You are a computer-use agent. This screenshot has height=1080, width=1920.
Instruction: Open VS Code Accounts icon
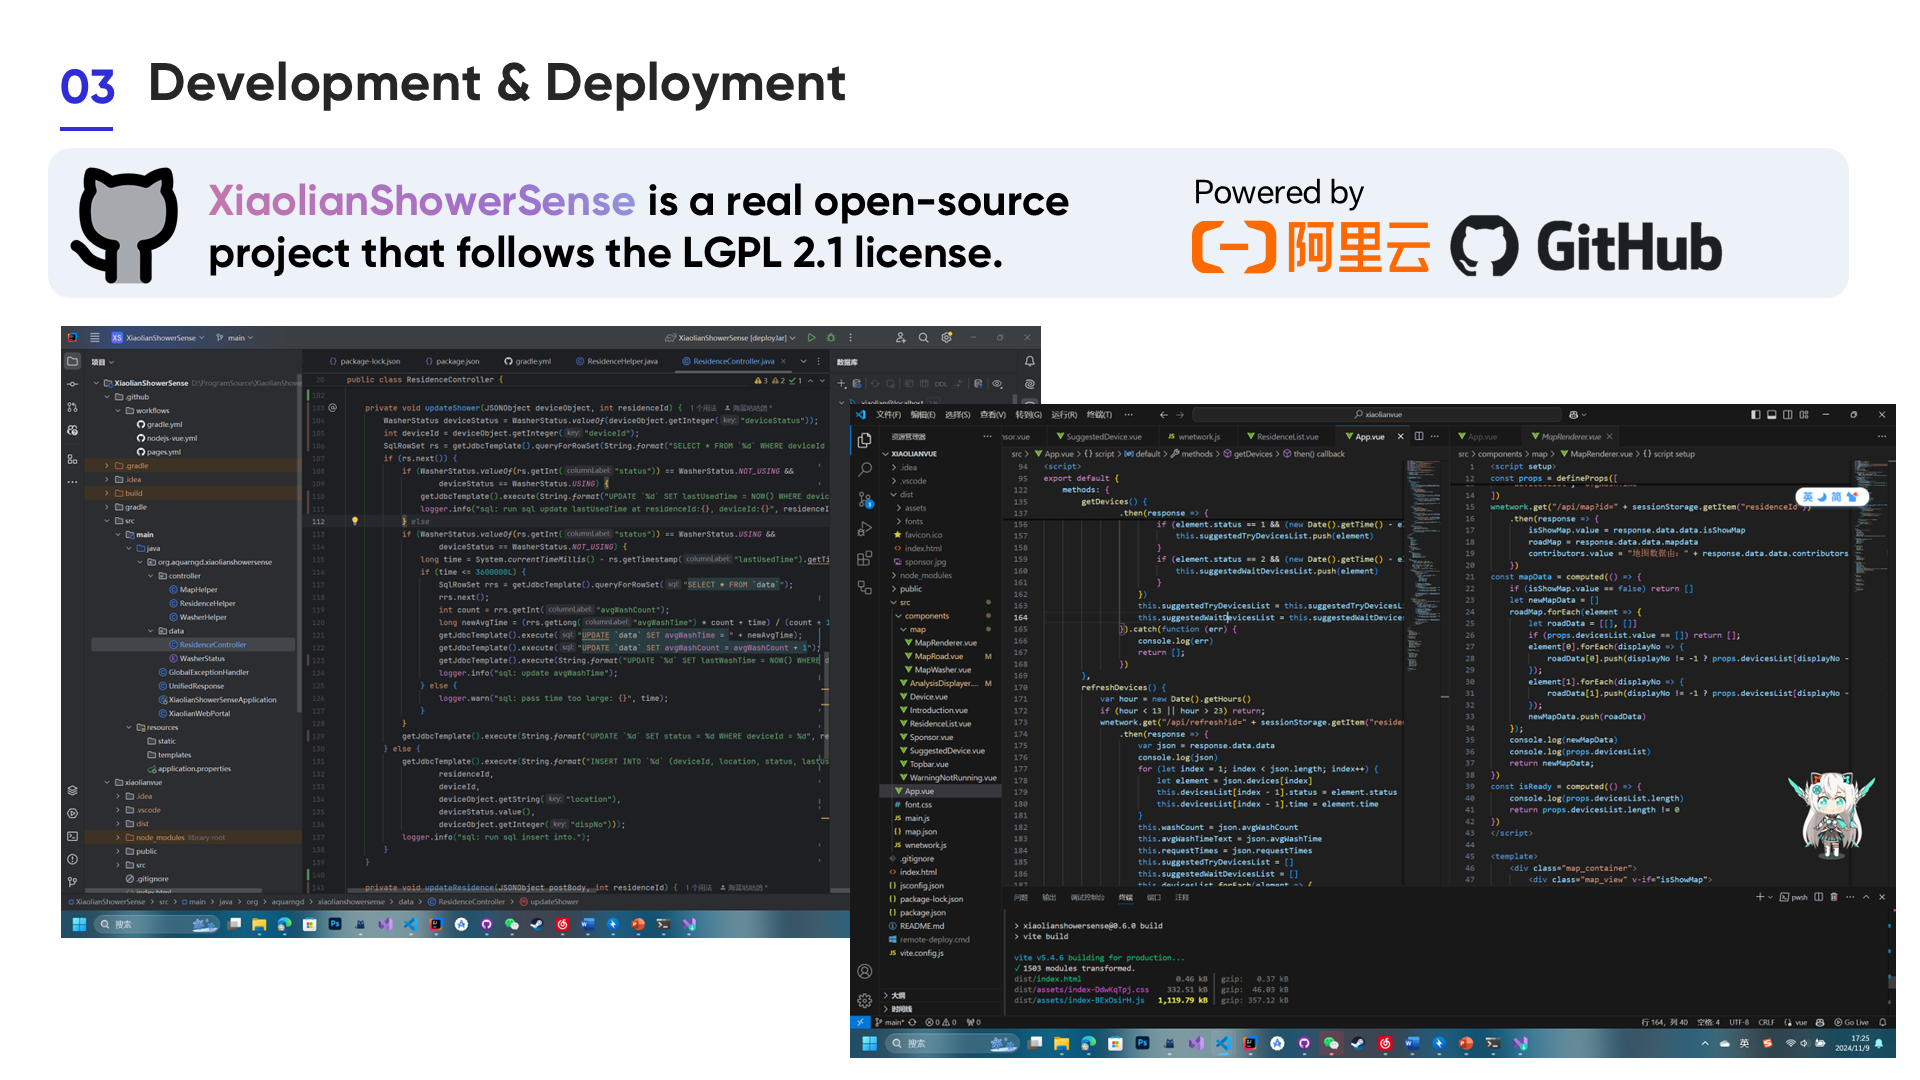pos(864,971)
